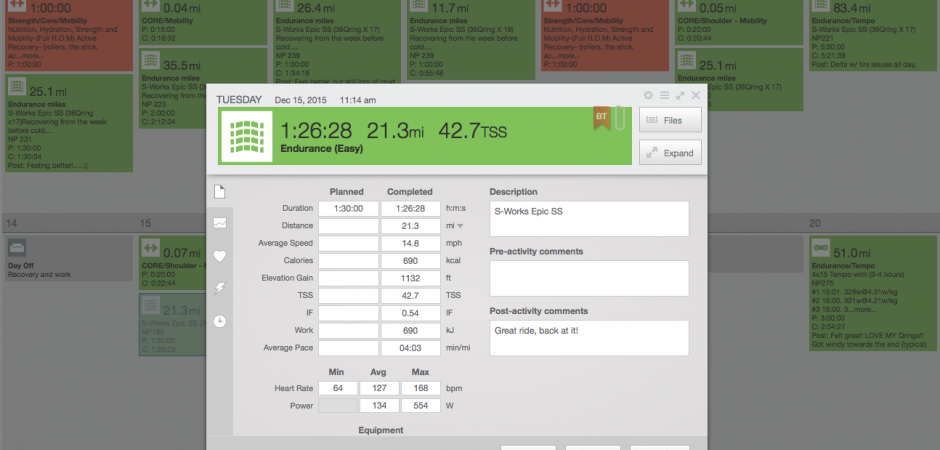Viewport: 940px width, 450px height.
Task: Click the orange BT bookmark badge
Action: click(600, 118)
